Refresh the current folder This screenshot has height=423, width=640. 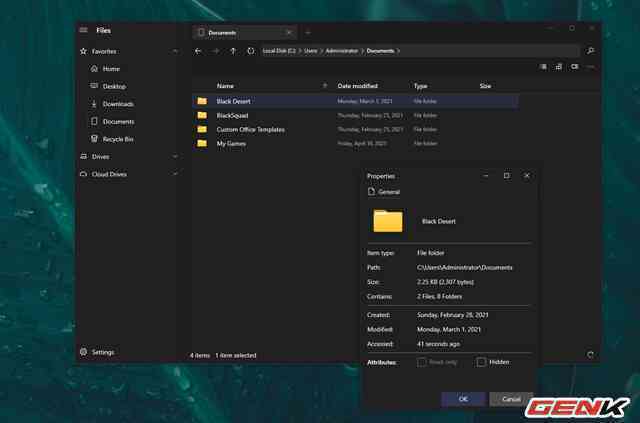[x=251, y=51]
